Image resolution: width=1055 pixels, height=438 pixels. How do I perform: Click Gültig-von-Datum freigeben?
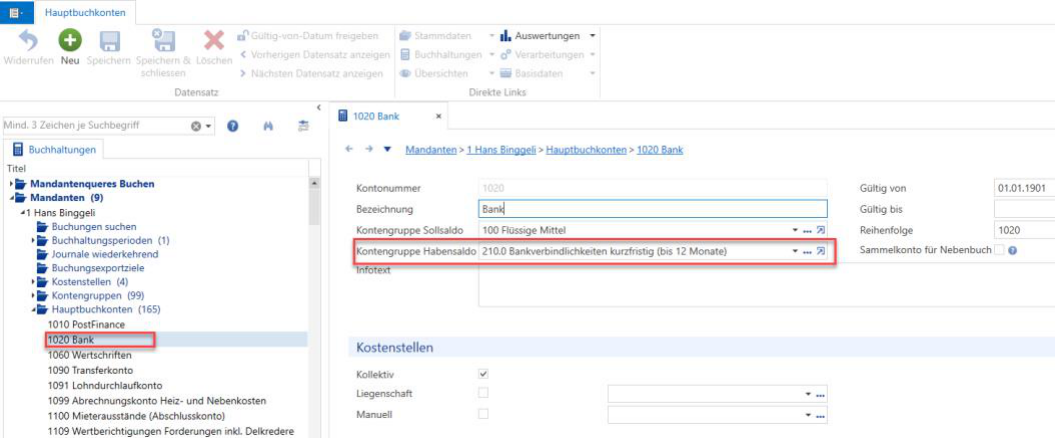tap(307, 36)
